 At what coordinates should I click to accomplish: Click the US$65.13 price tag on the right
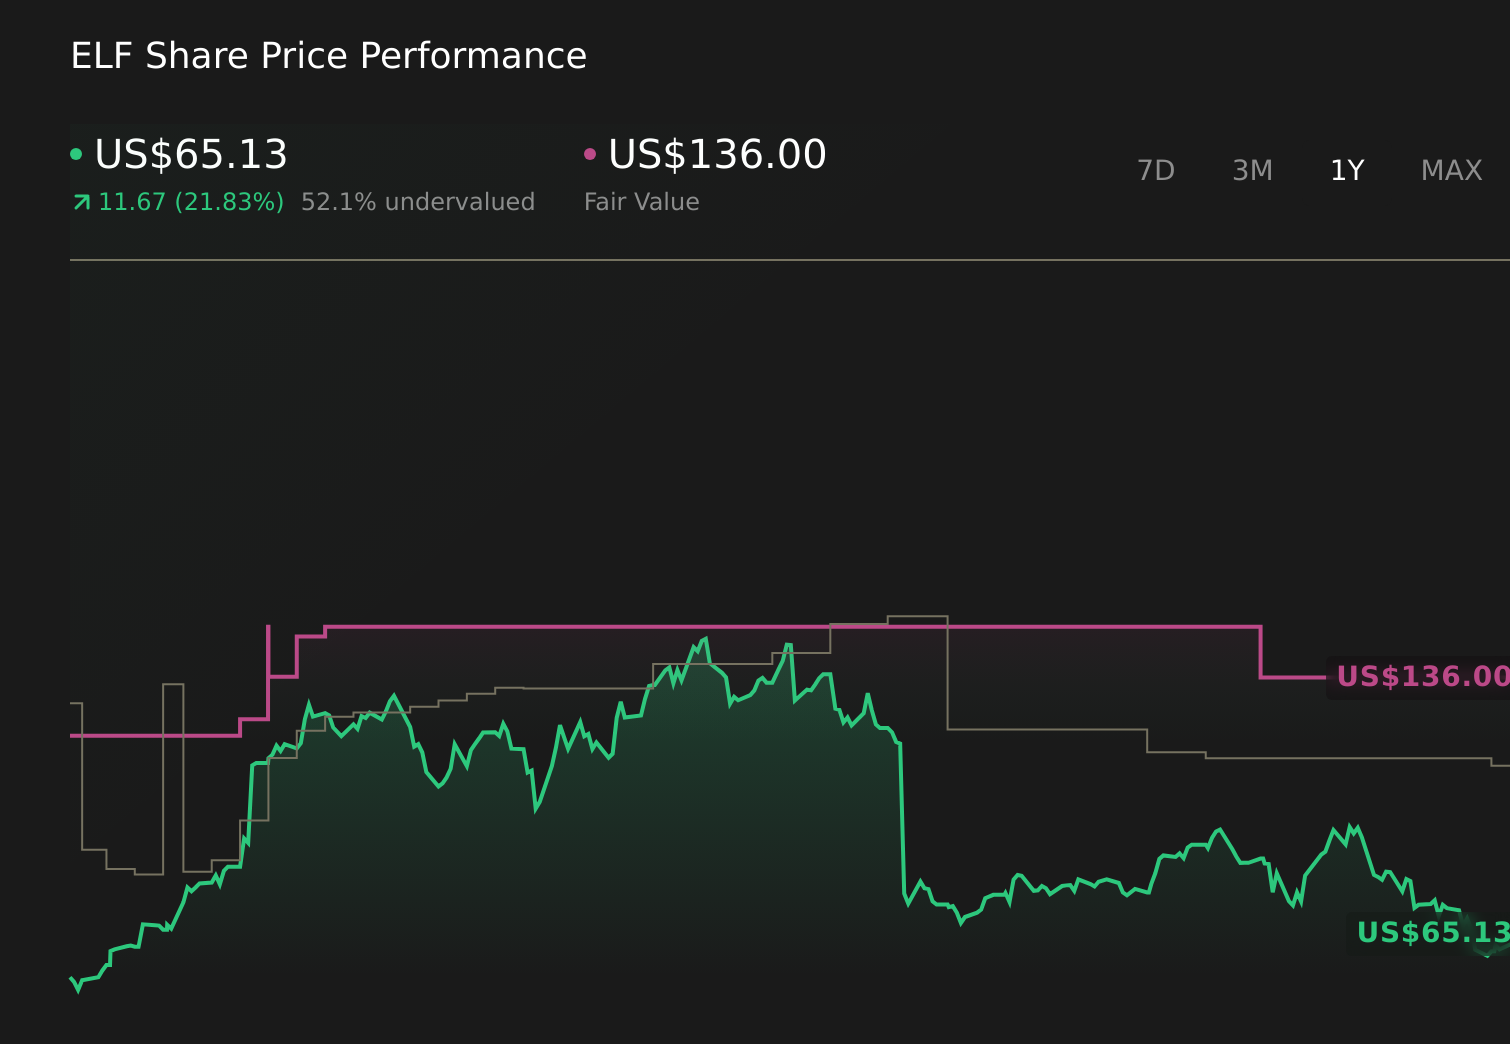1432,933
